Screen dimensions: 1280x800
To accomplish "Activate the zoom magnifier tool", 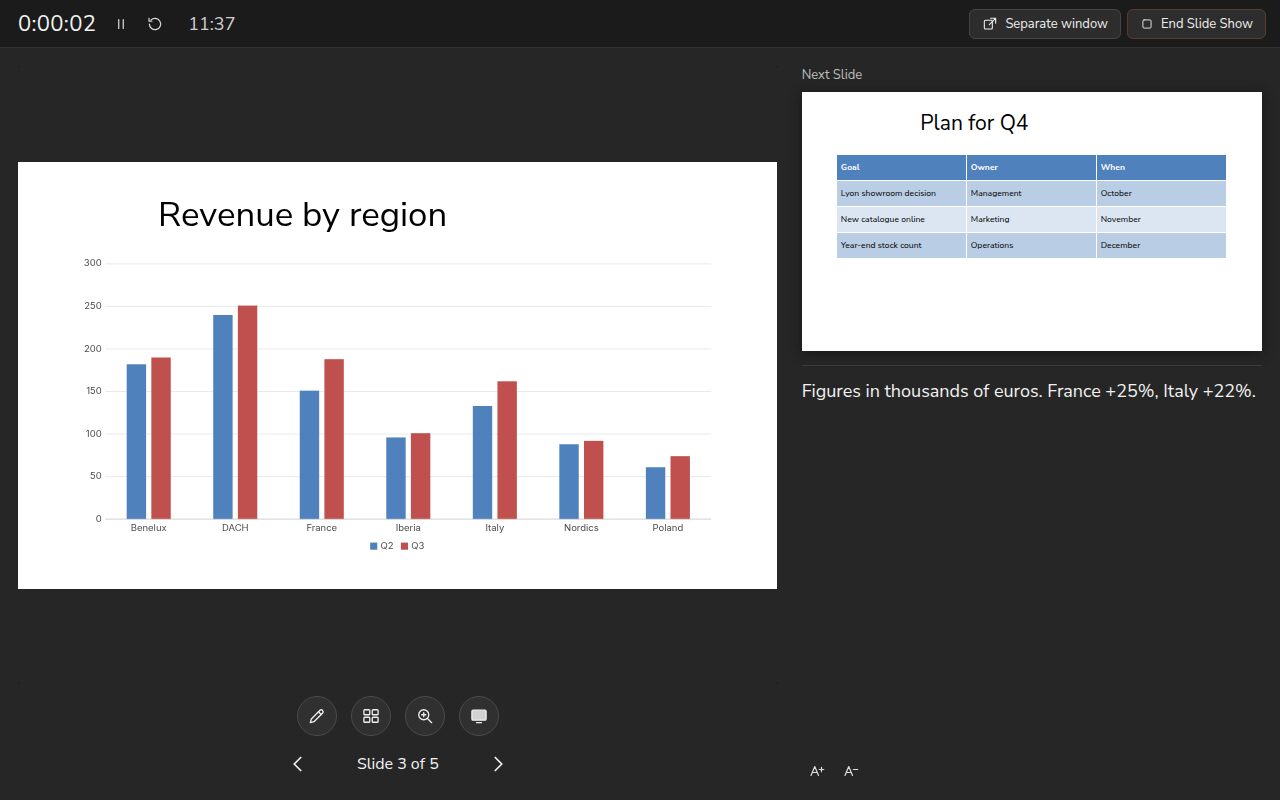I will tap(425, 716).
